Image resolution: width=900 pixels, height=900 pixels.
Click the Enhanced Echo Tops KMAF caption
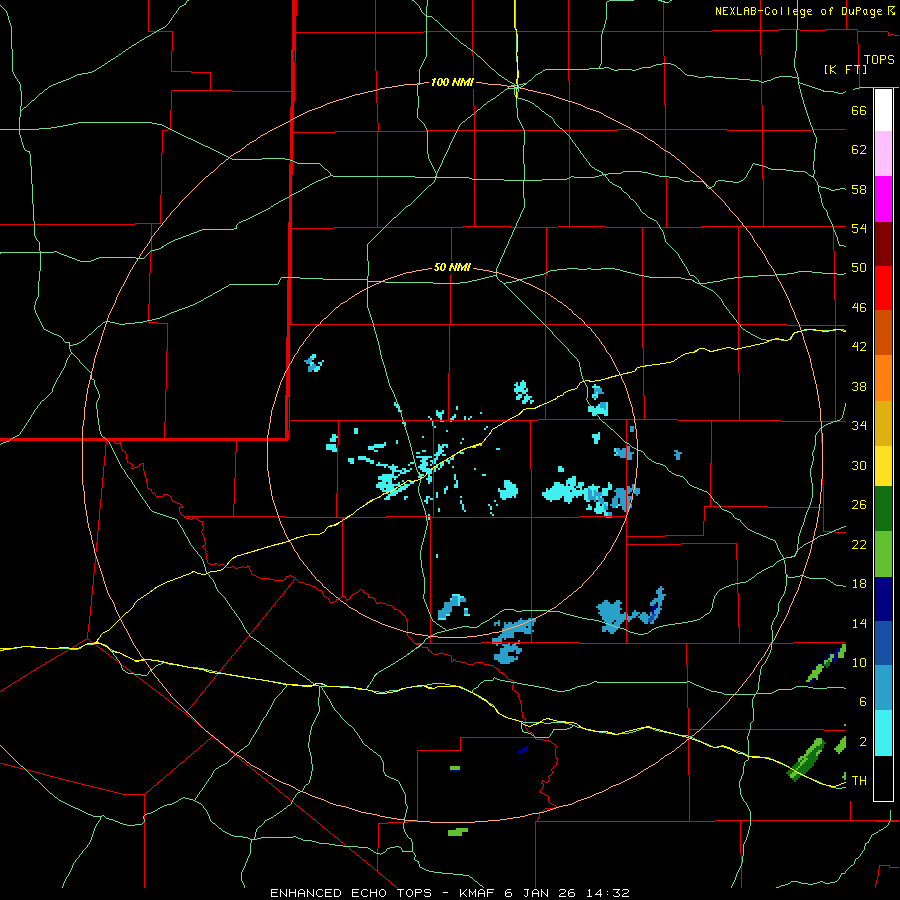[450, 893]
